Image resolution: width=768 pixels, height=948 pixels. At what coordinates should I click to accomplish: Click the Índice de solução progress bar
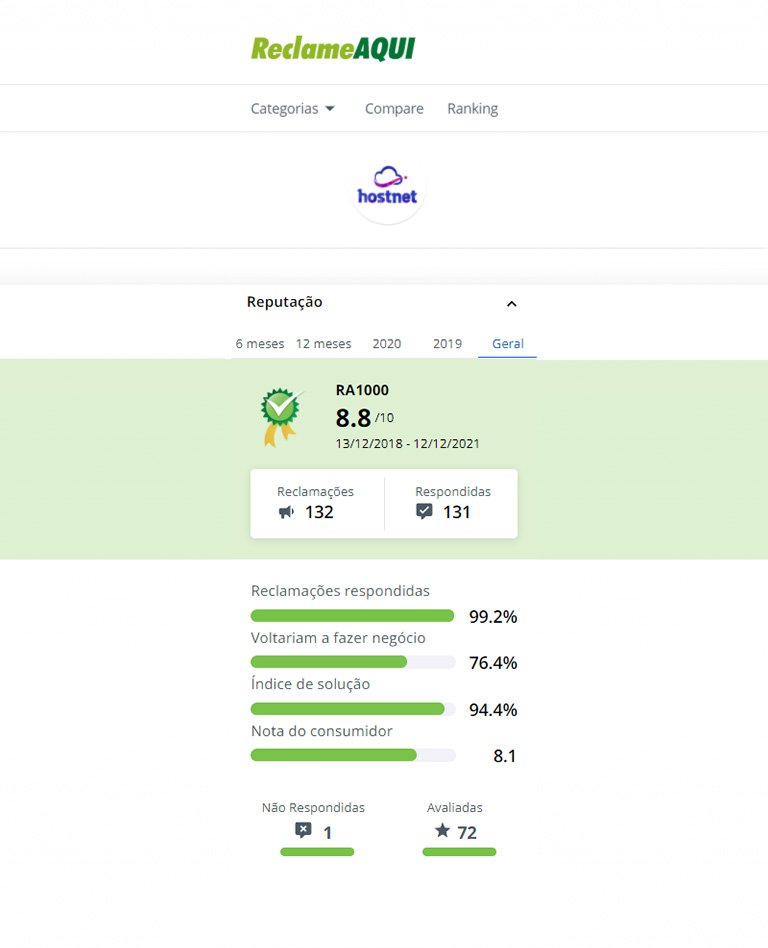pyautogui.click(x=353, y=709)
